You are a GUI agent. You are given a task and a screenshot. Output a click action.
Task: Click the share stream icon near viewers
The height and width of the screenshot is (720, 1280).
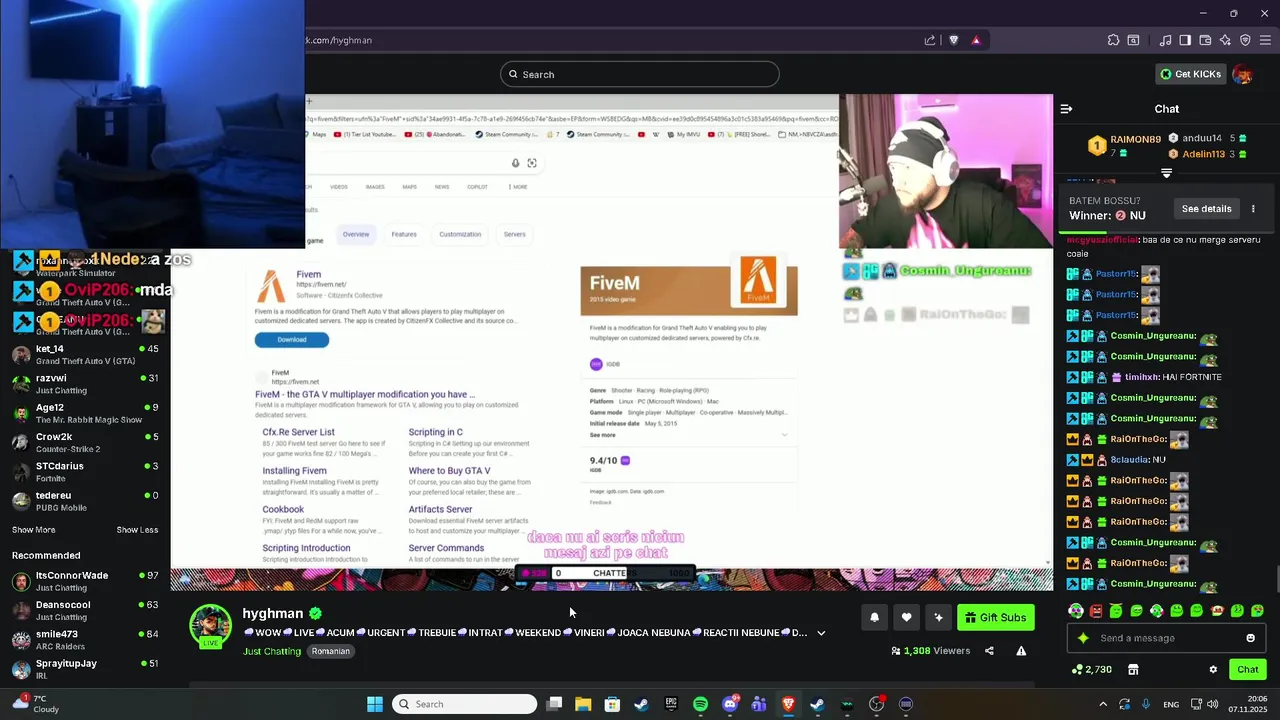pyautogui.click(x=989, y=651)
